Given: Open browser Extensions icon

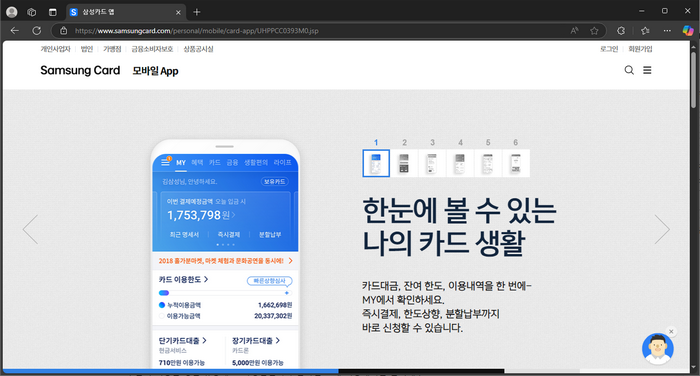Looking at the screenshot, I should pos(621,30).
